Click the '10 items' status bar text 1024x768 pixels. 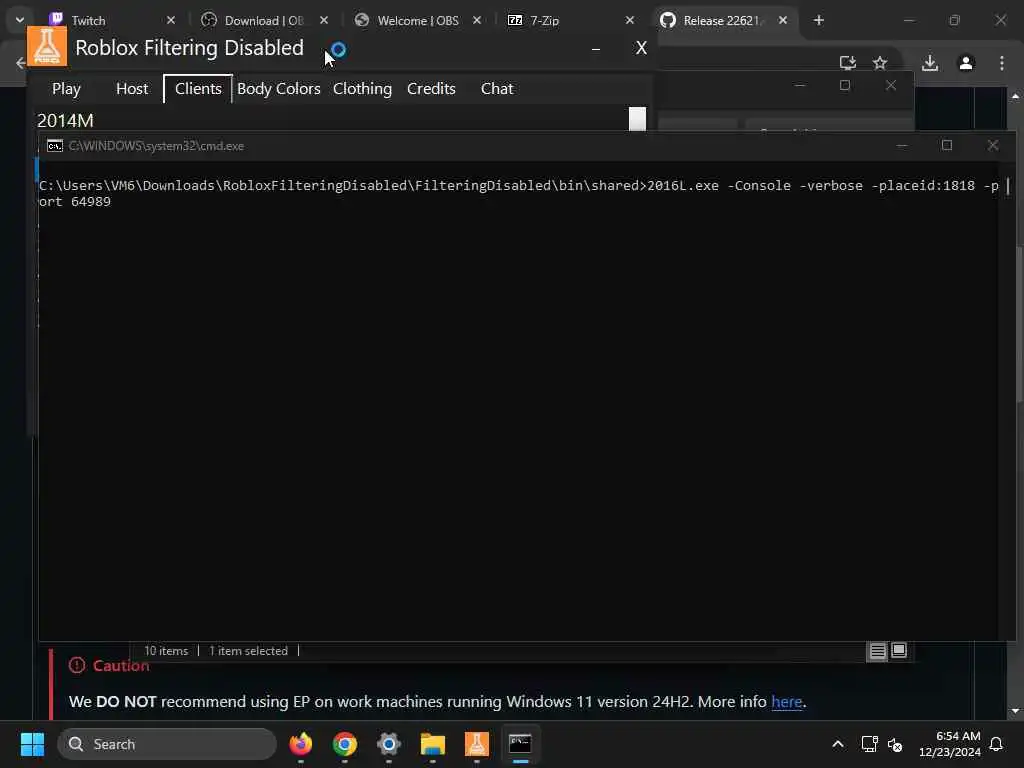pyautogui.click(x=166, y=651)
